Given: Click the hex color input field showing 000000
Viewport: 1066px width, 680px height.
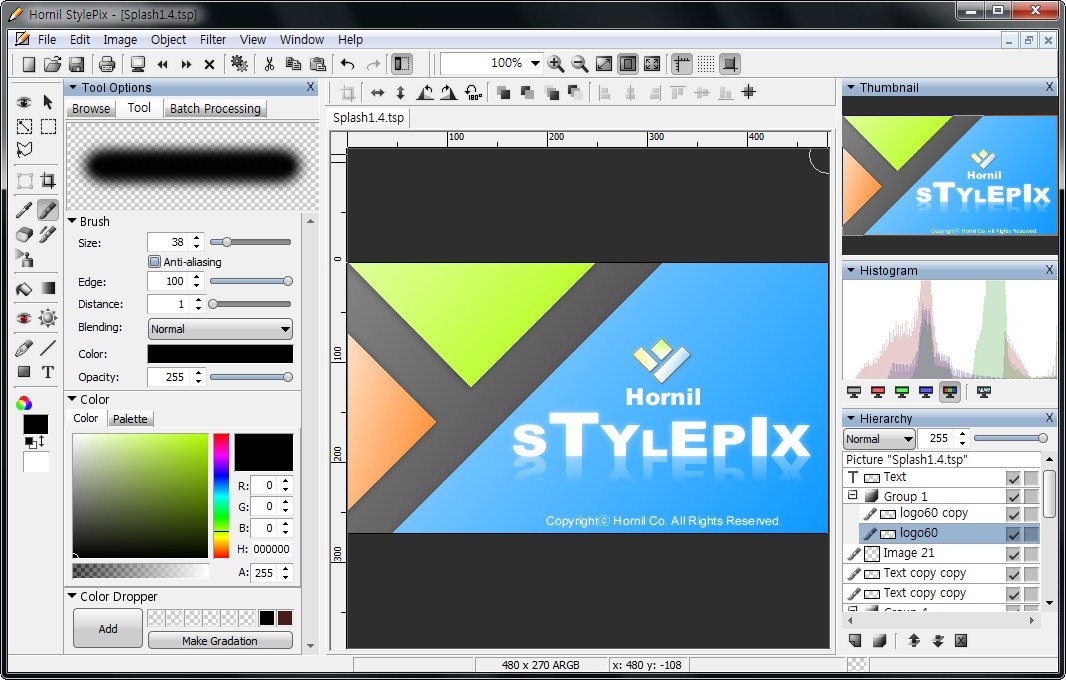Looking at the screenshot, I should (x=271, y=549).
